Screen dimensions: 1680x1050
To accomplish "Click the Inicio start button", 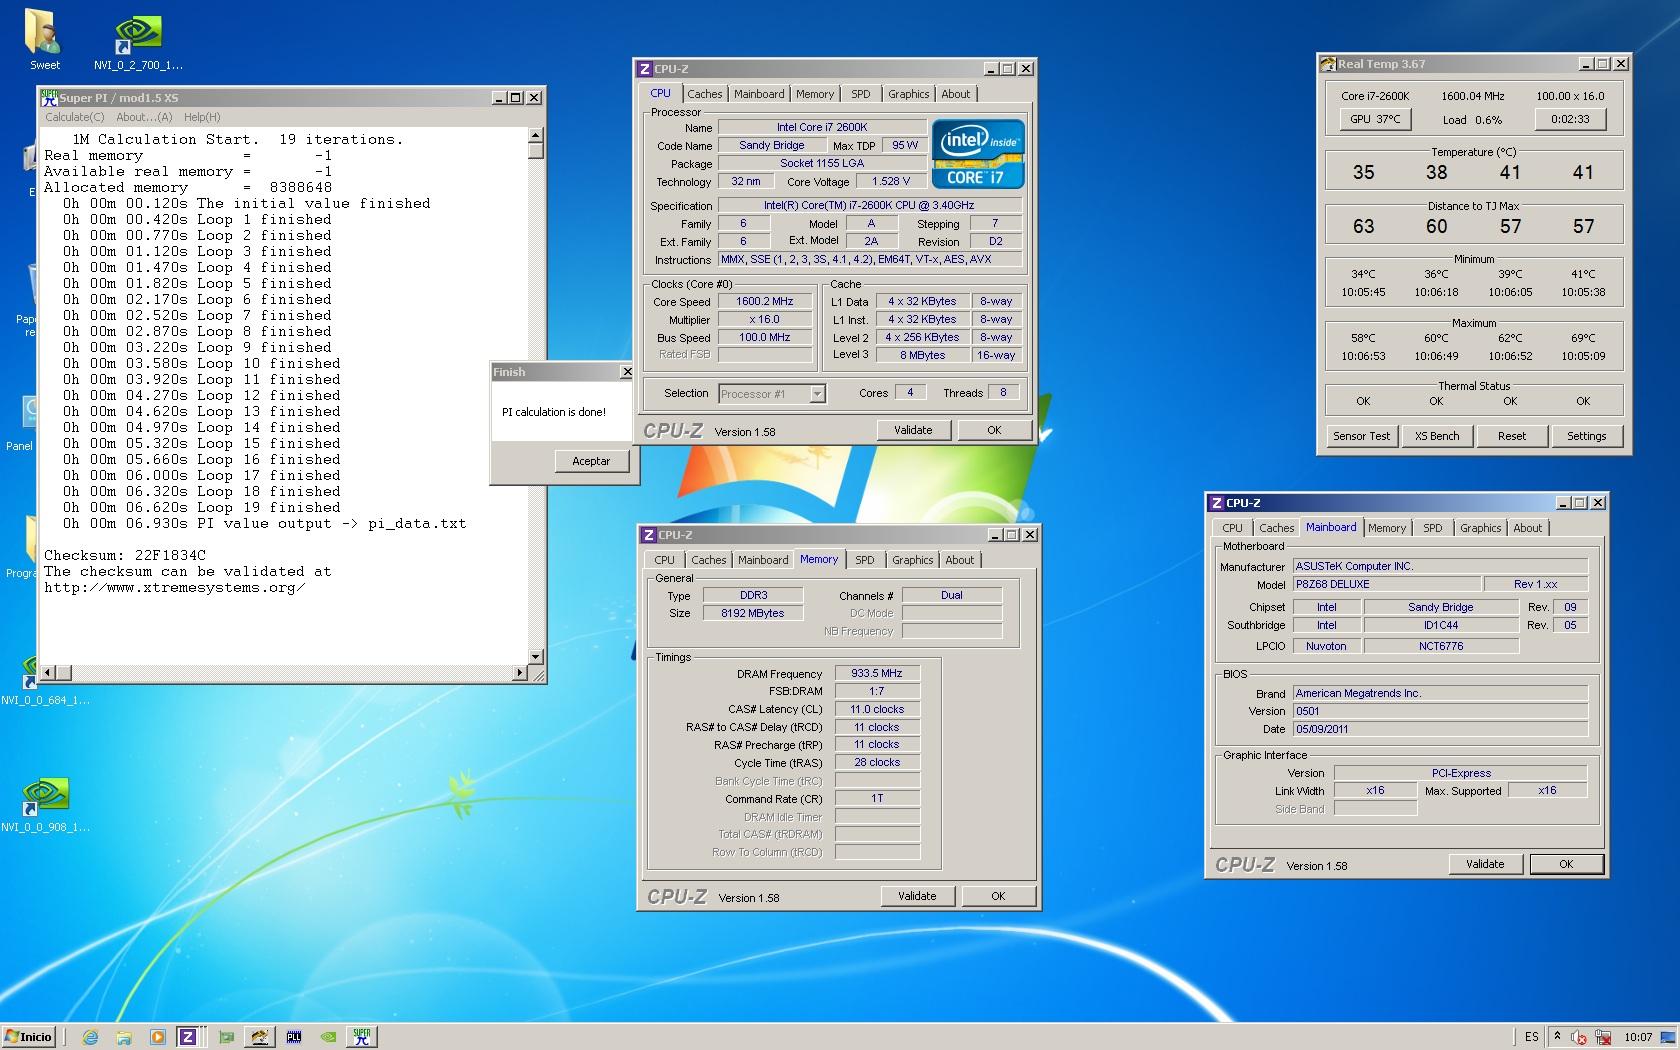I will (x=28, y=1037).
